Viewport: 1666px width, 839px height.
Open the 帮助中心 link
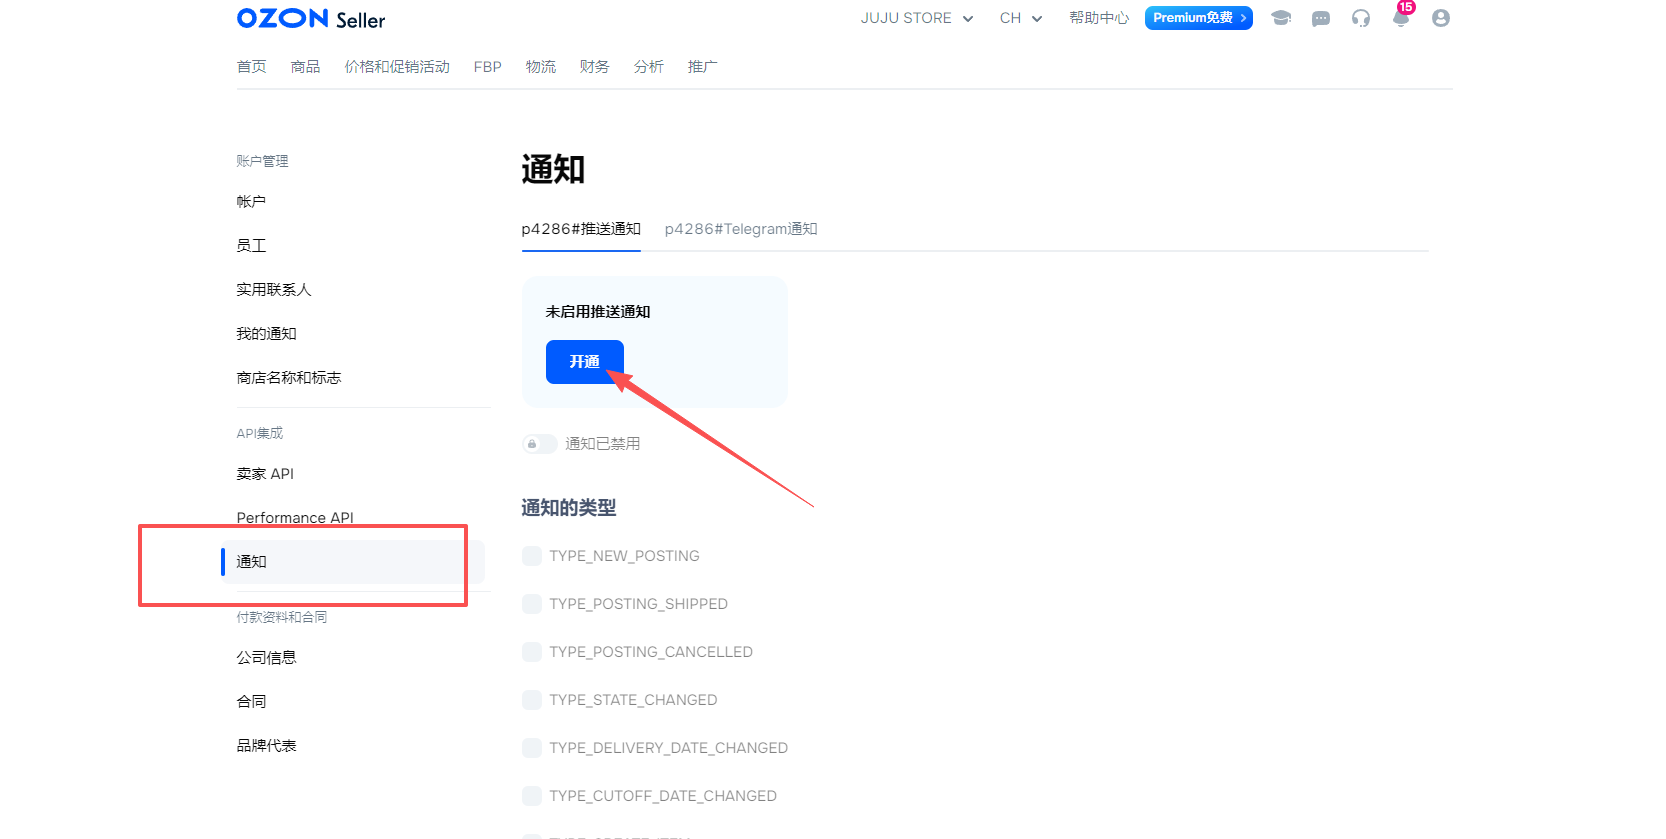(x=1099, y=18)
